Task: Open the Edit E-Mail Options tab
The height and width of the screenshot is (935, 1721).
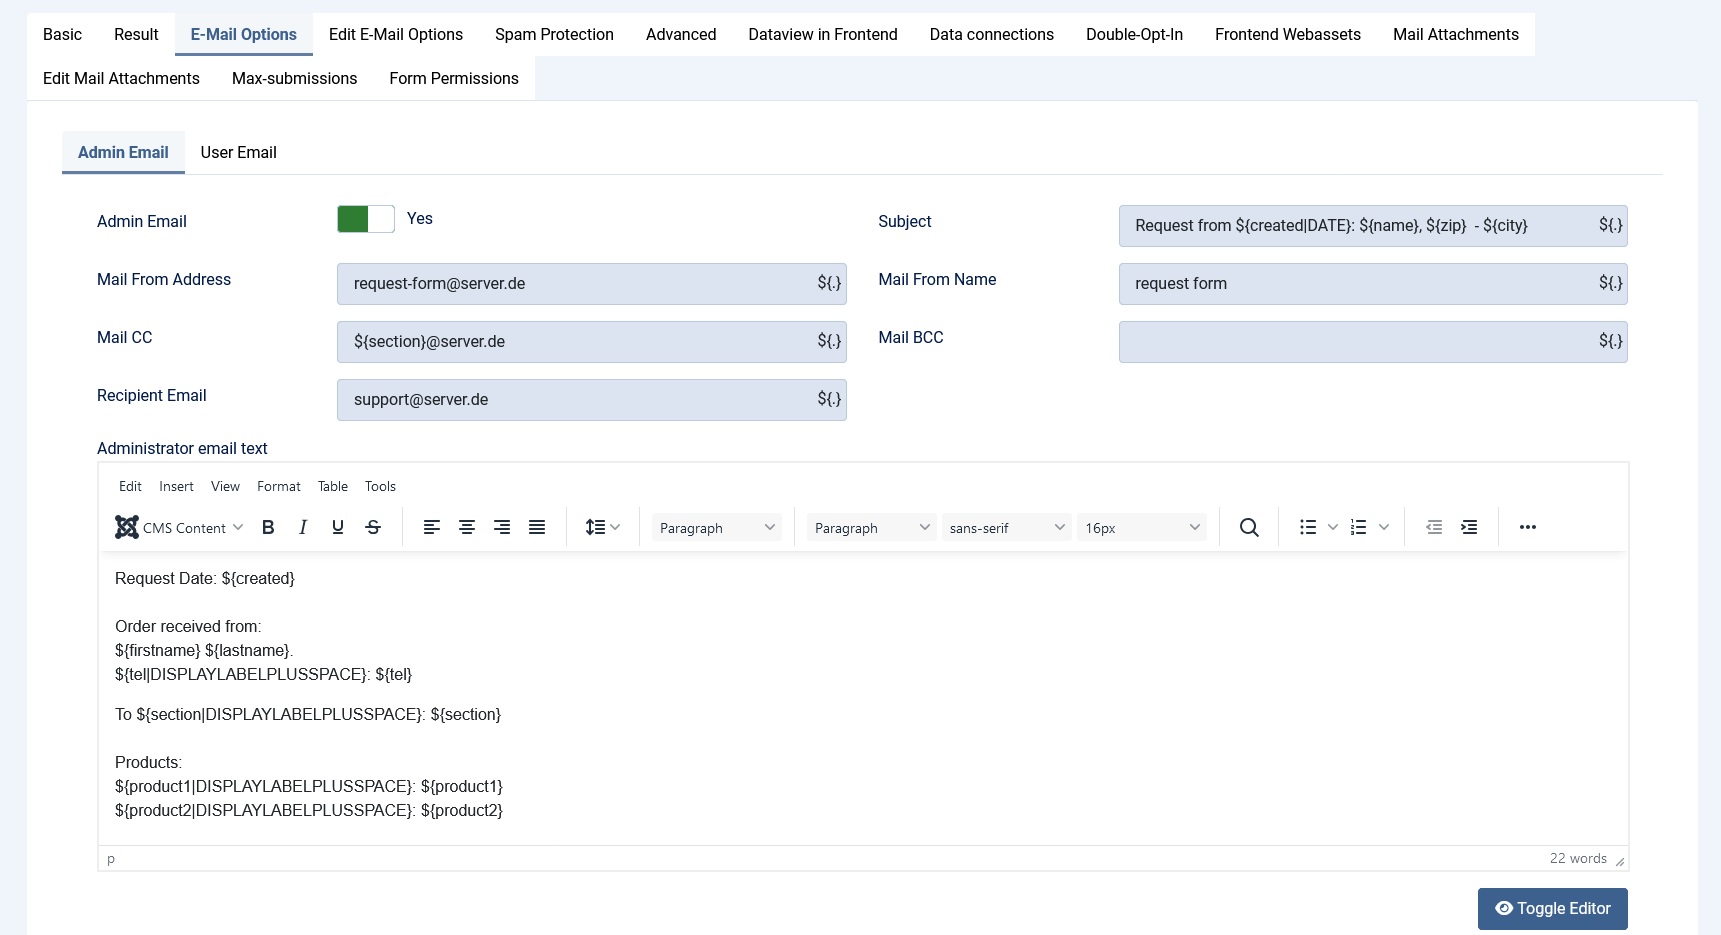Action: pos(396,34)
